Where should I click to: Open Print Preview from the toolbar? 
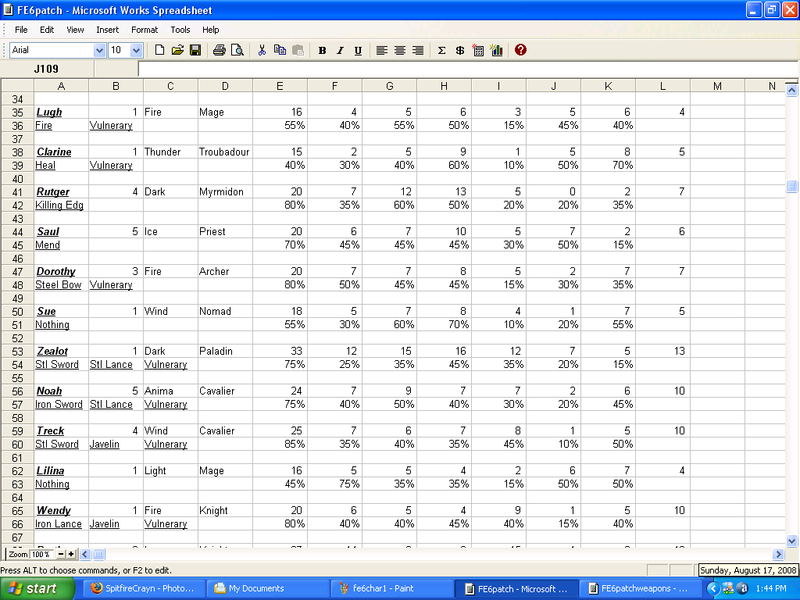237,50
